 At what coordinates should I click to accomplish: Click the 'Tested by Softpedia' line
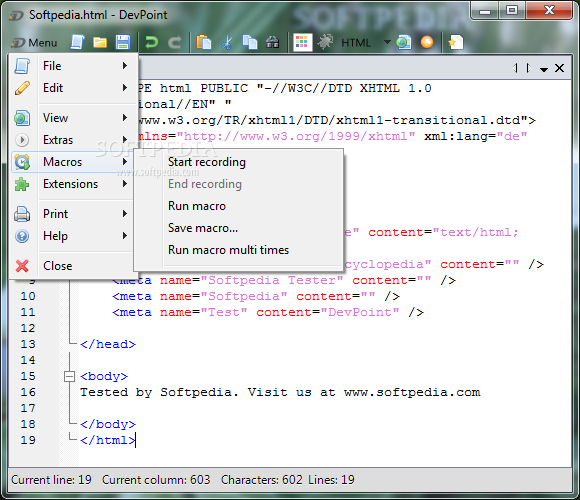pos(280,392)
